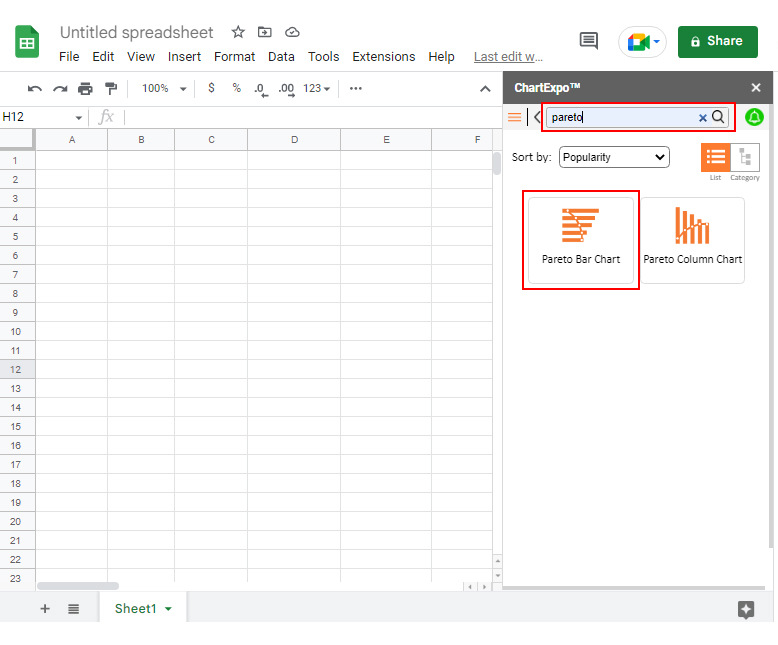The height and width of the screenshot is (645, 778).
Task: Activate the paint format tool
Action: pos(111,89)
